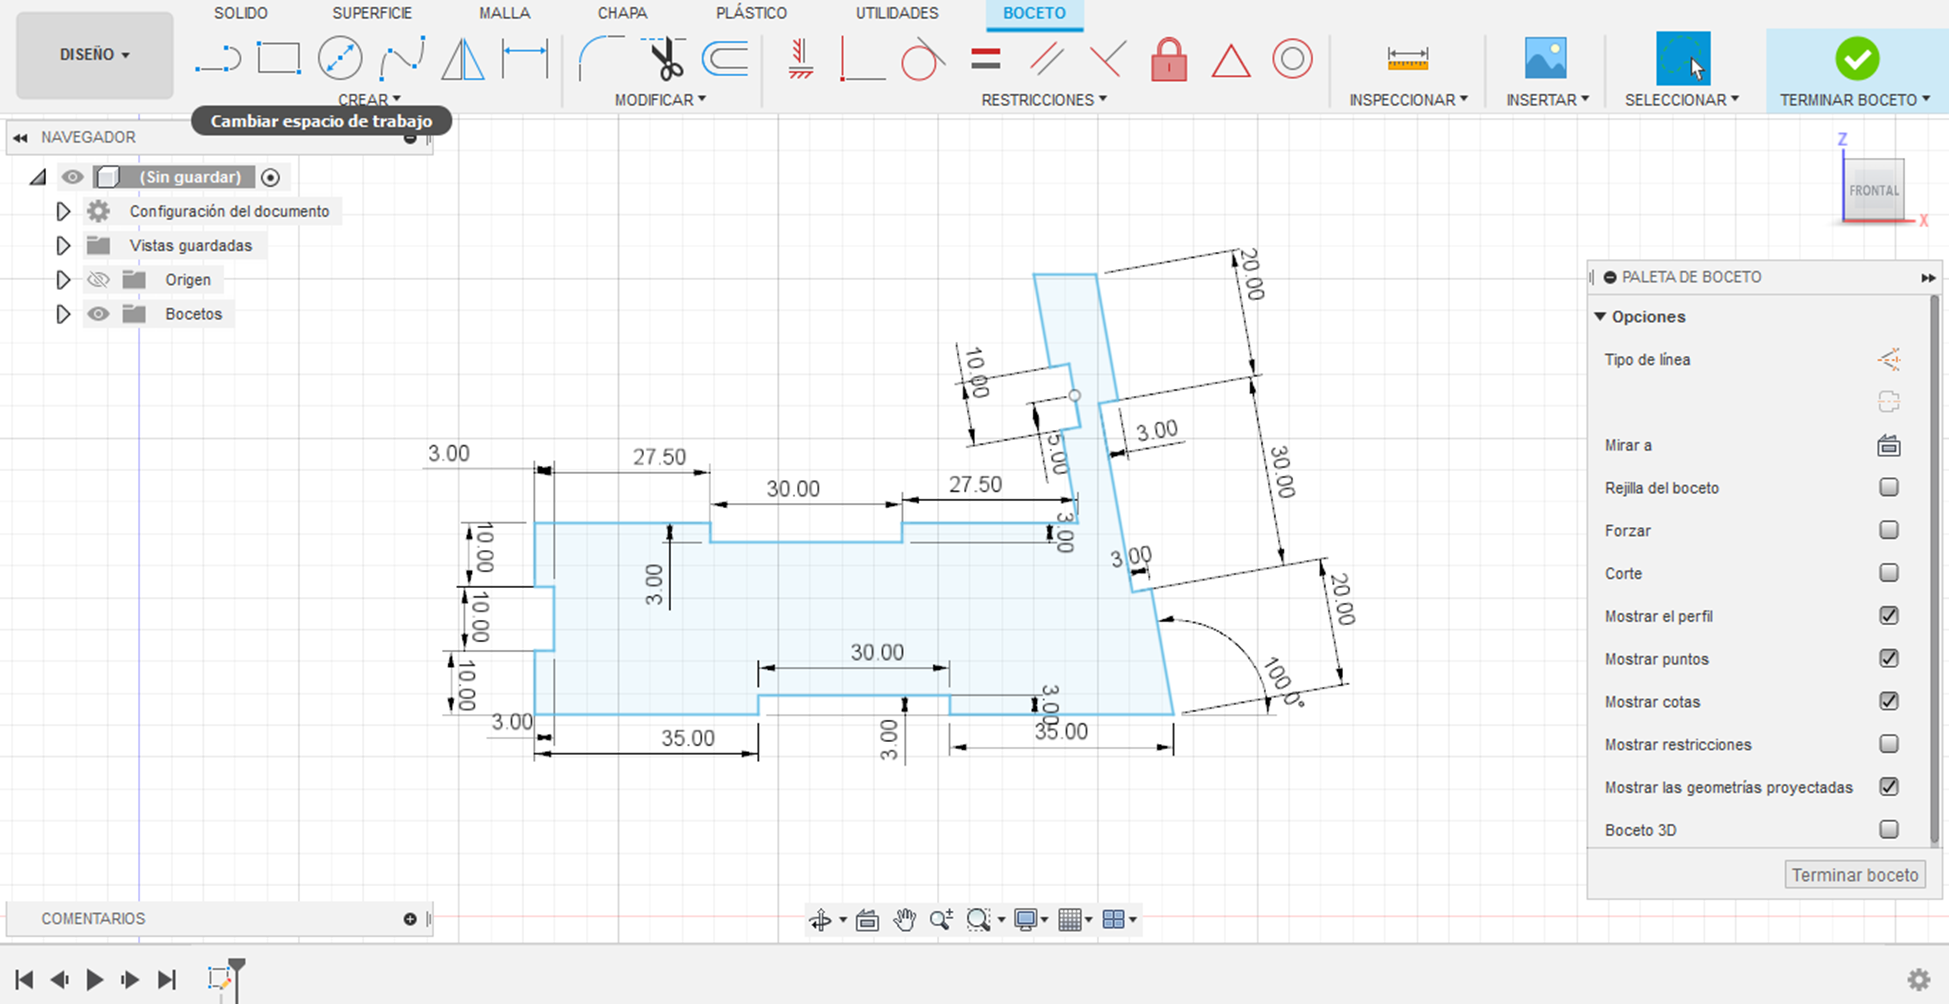The width and height of the screenshot is (1949, 1004).
Task: Switch to the SOLIDO tab
Action: point(241,13)
